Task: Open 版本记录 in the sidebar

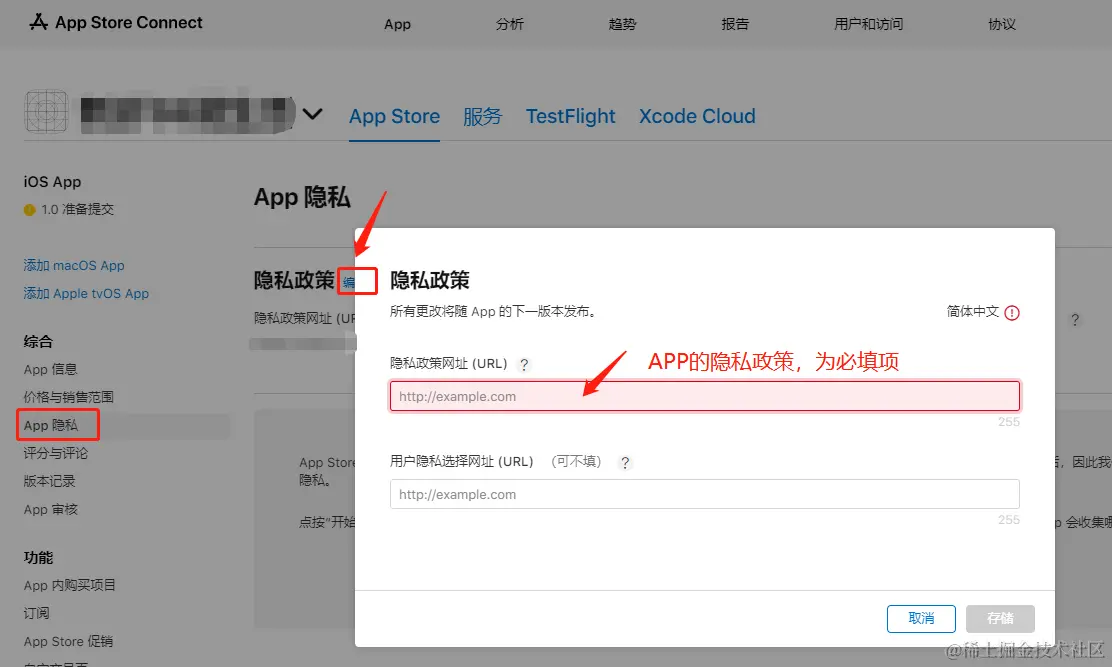Action: click(x=49, y=481)
